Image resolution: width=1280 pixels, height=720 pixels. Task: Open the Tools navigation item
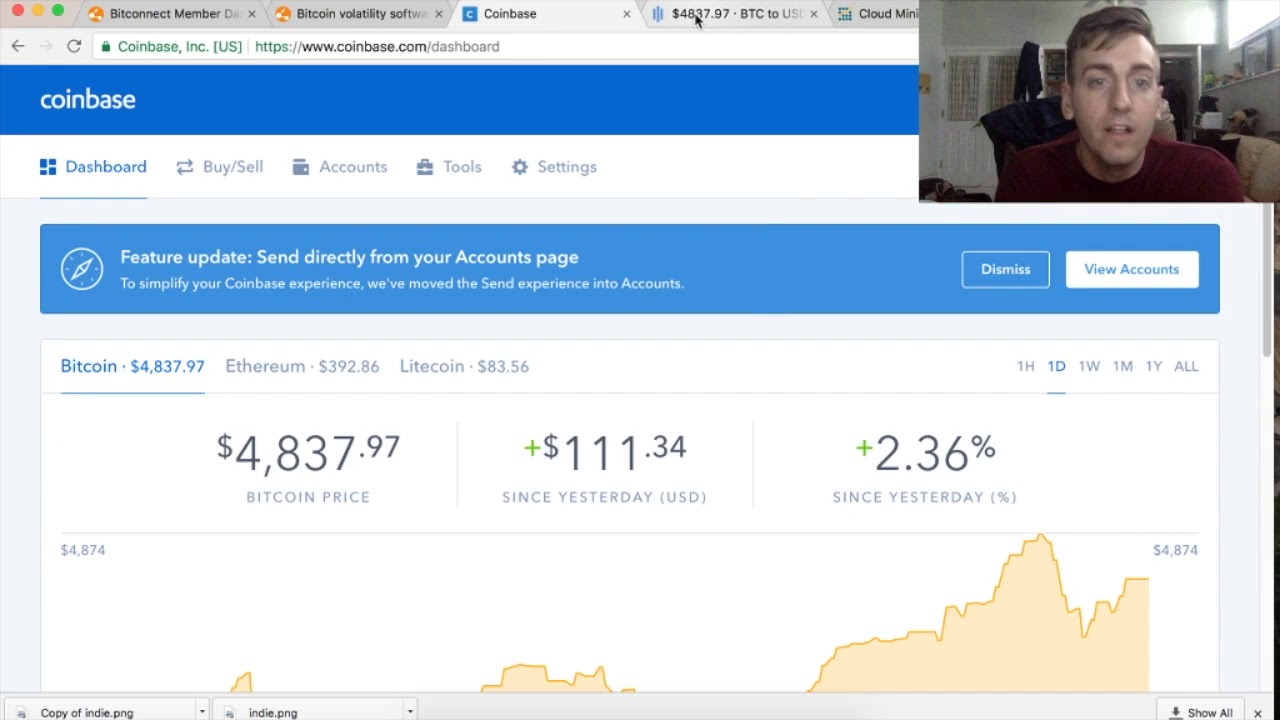pyautogui.click(x=449, y=167)
